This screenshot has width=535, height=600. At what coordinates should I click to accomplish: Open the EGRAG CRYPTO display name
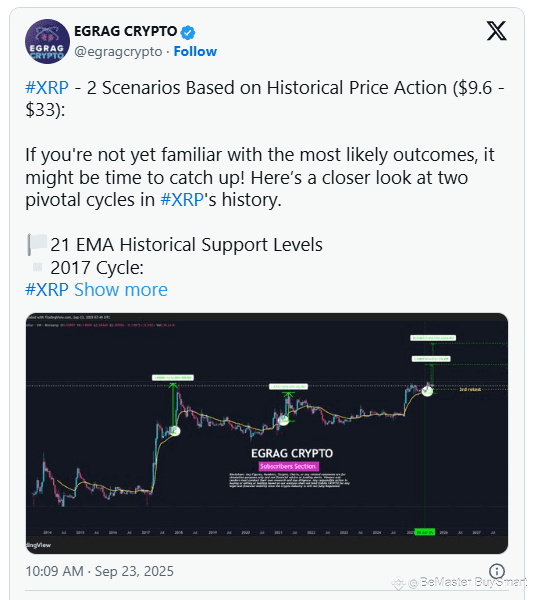coord(126,31)
